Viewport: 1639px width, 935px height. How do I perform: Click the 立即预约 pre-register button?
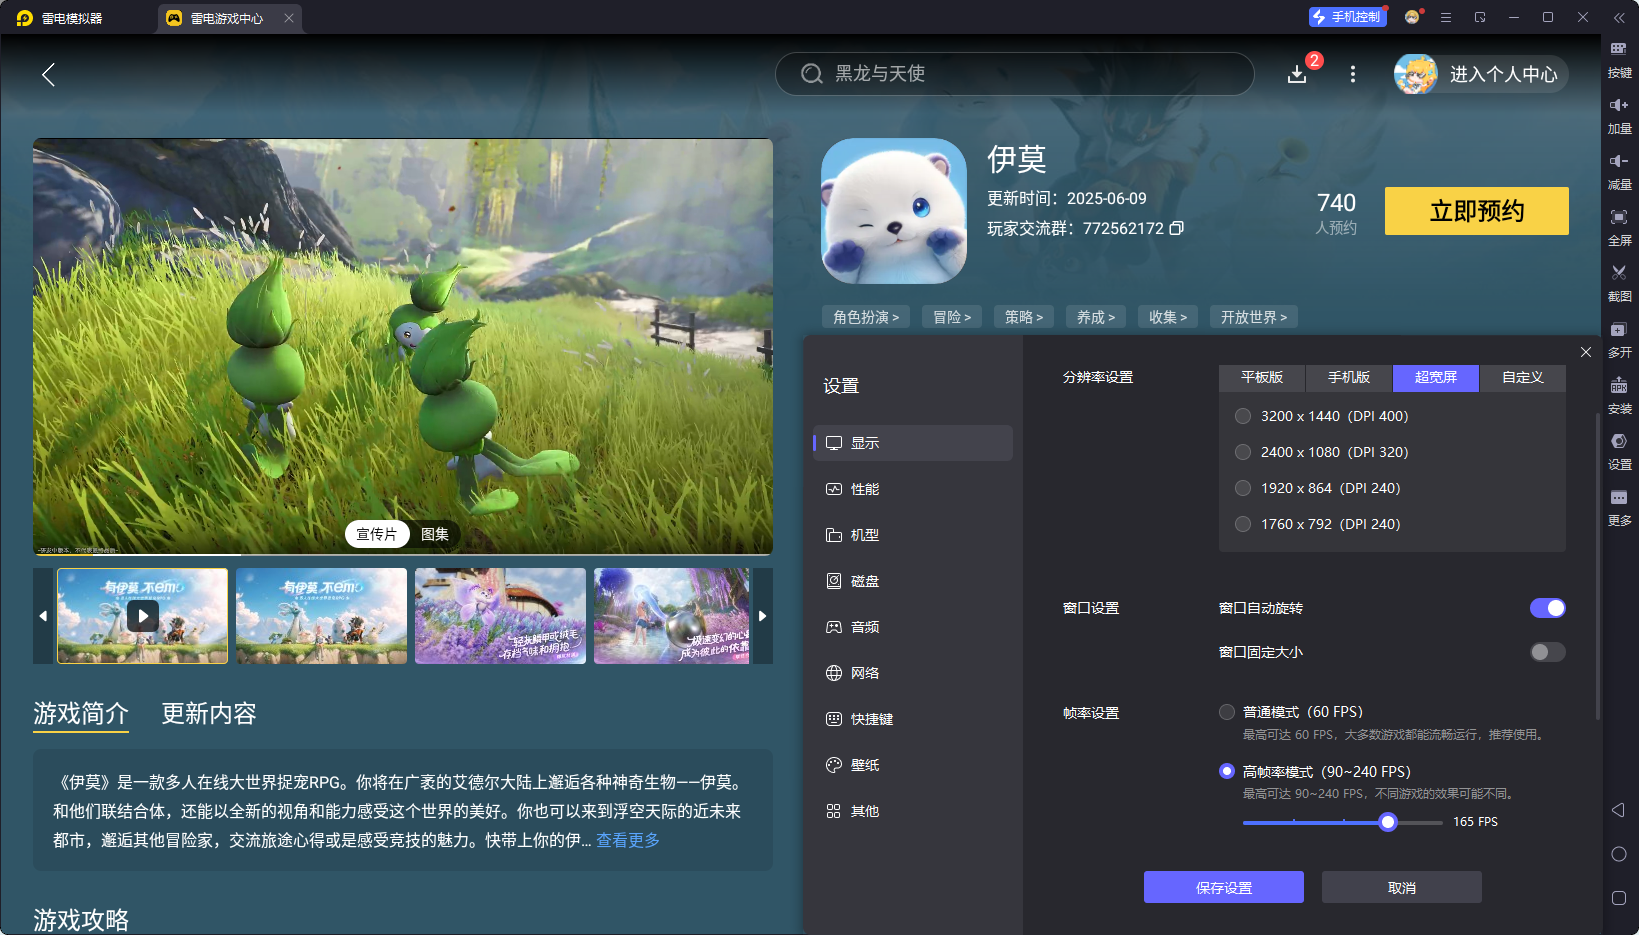tap(1476, 211)
